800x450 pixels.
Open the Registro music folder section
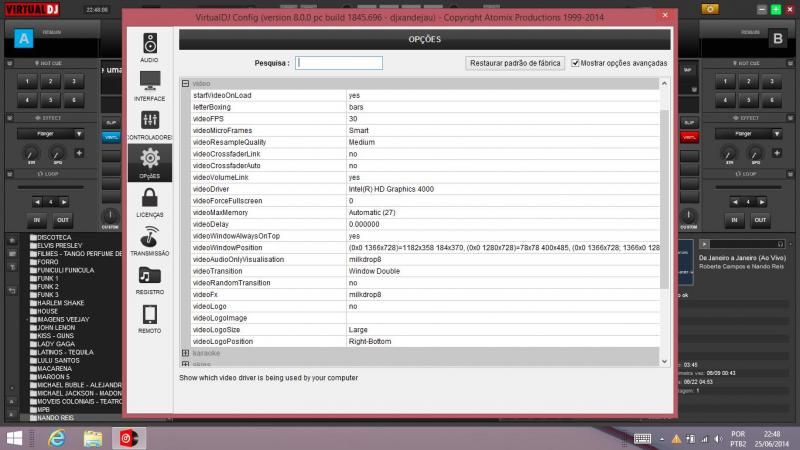pyautogui.click(x=149, y=280)
